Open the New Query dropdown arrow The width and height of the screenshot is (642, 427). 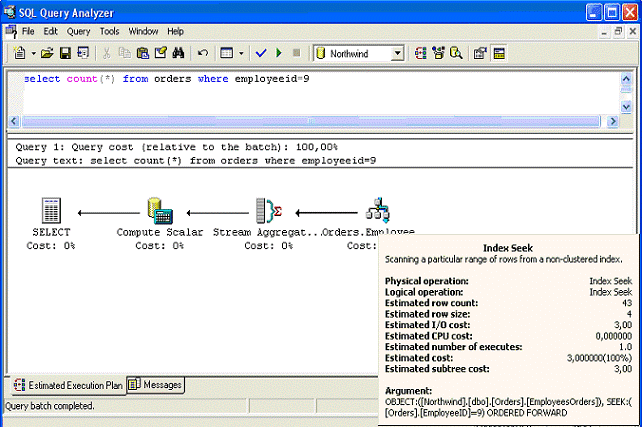(x=34, y=54)
